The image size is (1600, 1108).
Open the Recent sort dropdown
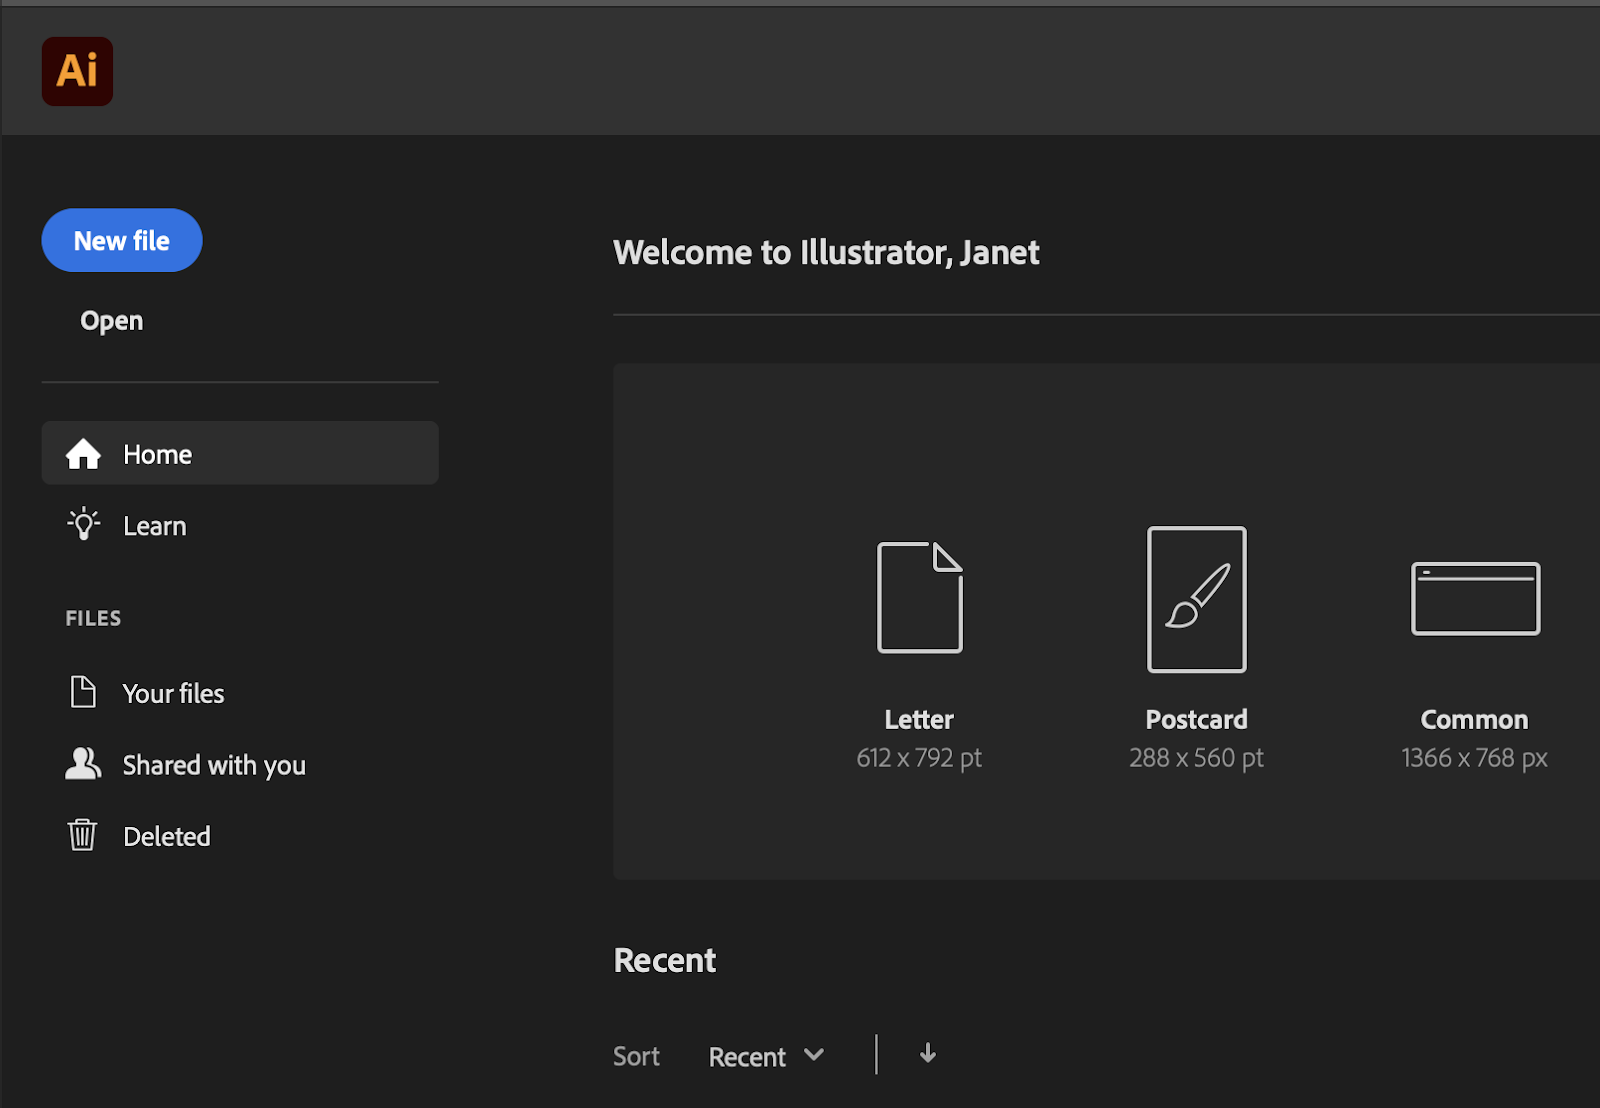766,1056
